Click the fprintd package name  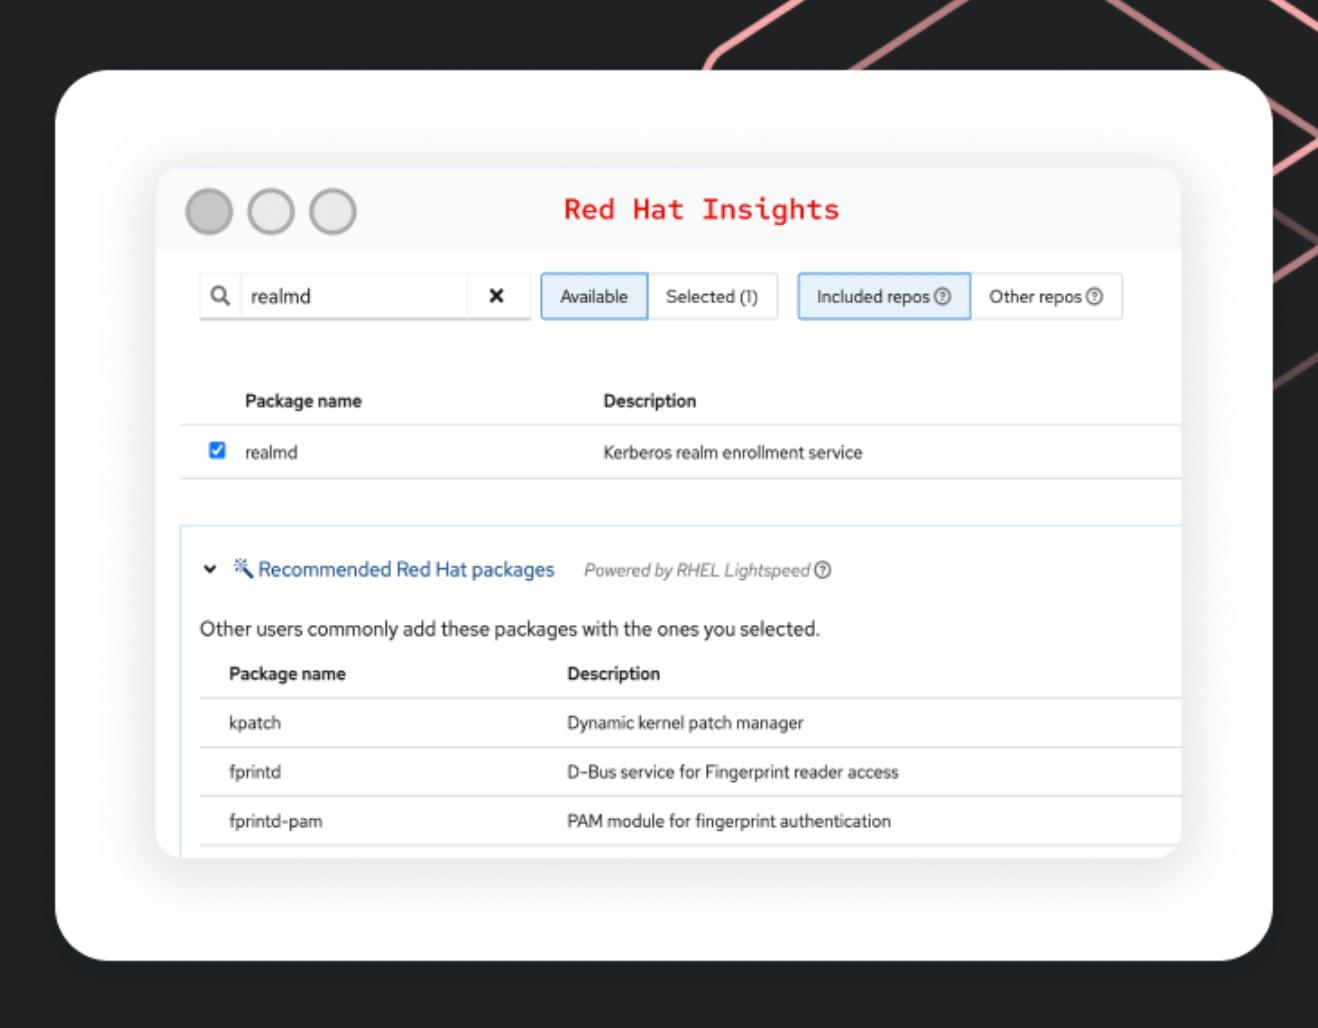pos(255,772)
